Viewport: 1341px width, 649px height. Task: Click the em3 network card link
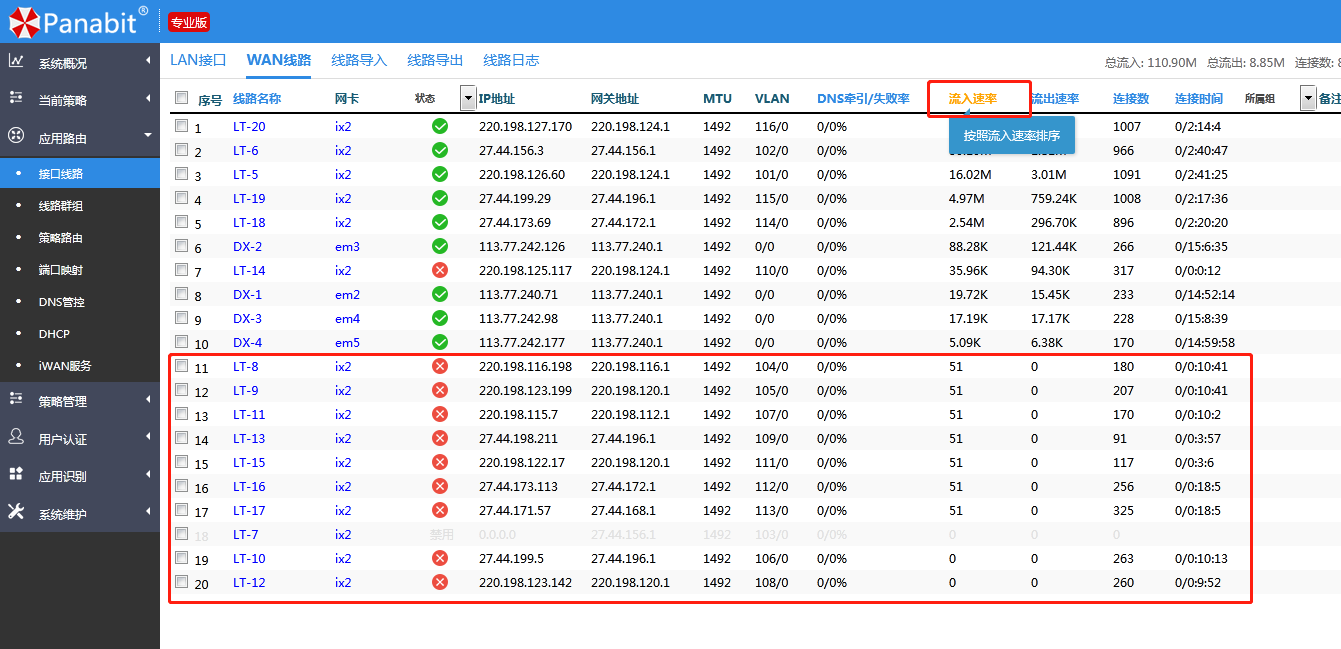coord(347,247)
